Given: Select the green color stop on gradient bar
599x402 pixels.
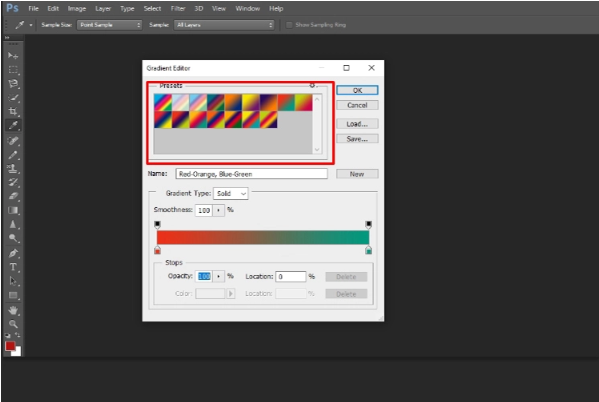Looking at the screenshot, I should pos(368,251).
